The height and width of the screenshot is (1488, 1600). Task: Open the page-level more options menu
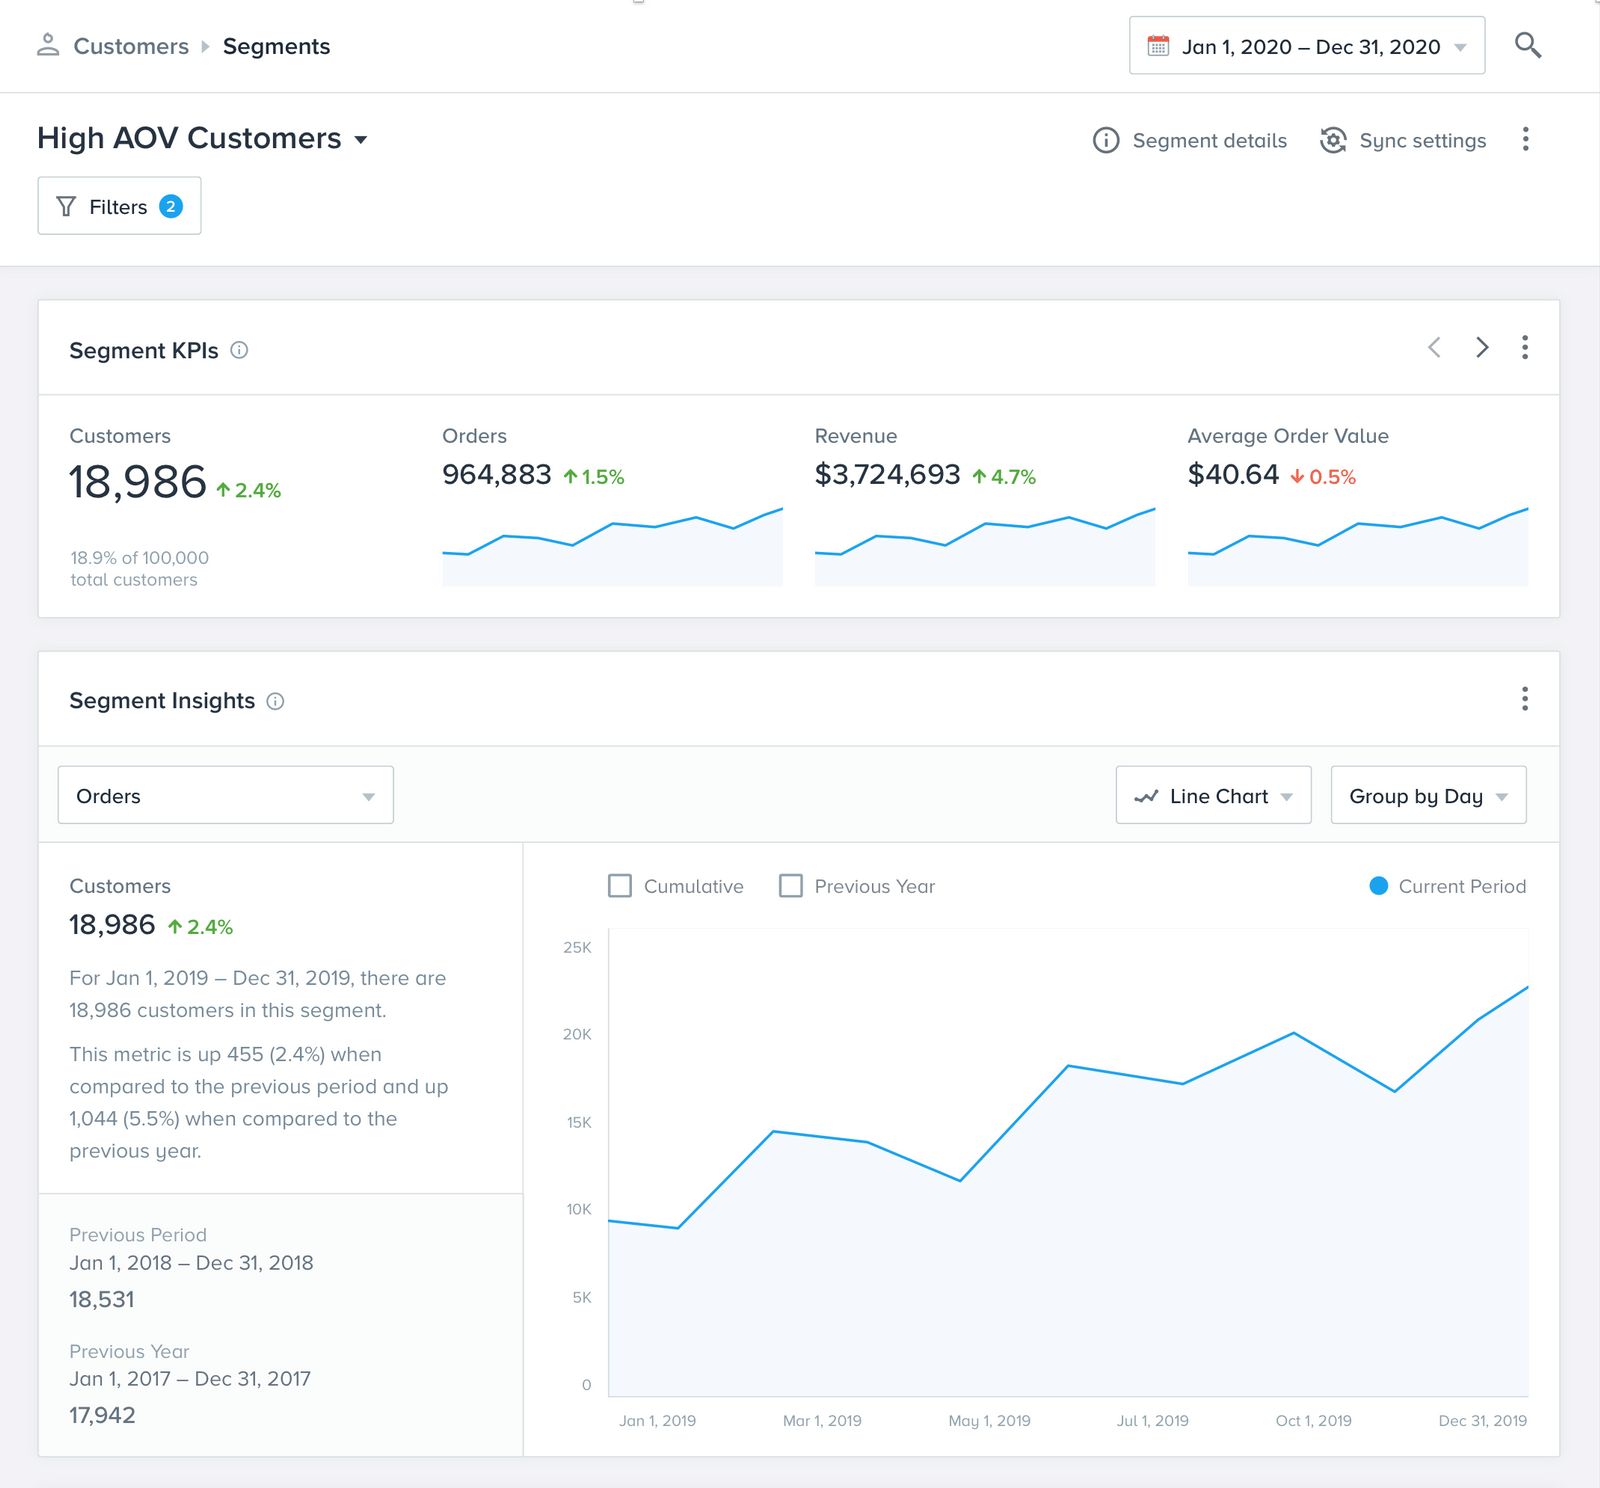pyautogui.click(x=1525, y=139)
